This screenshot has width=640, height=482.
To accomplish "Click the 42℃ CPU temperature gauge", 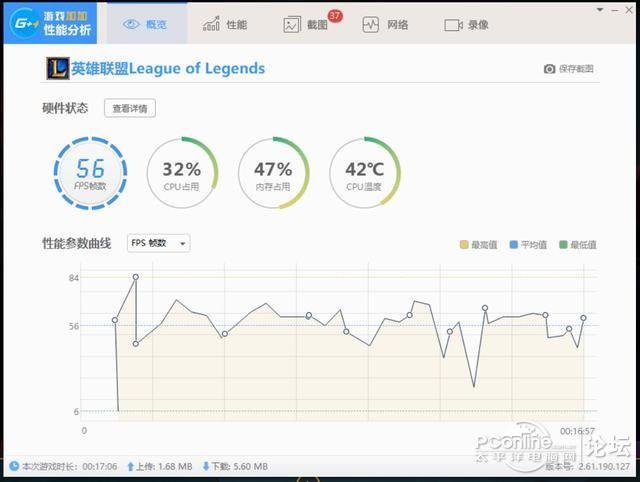I will pyautogui.click(x=365, y=173).
